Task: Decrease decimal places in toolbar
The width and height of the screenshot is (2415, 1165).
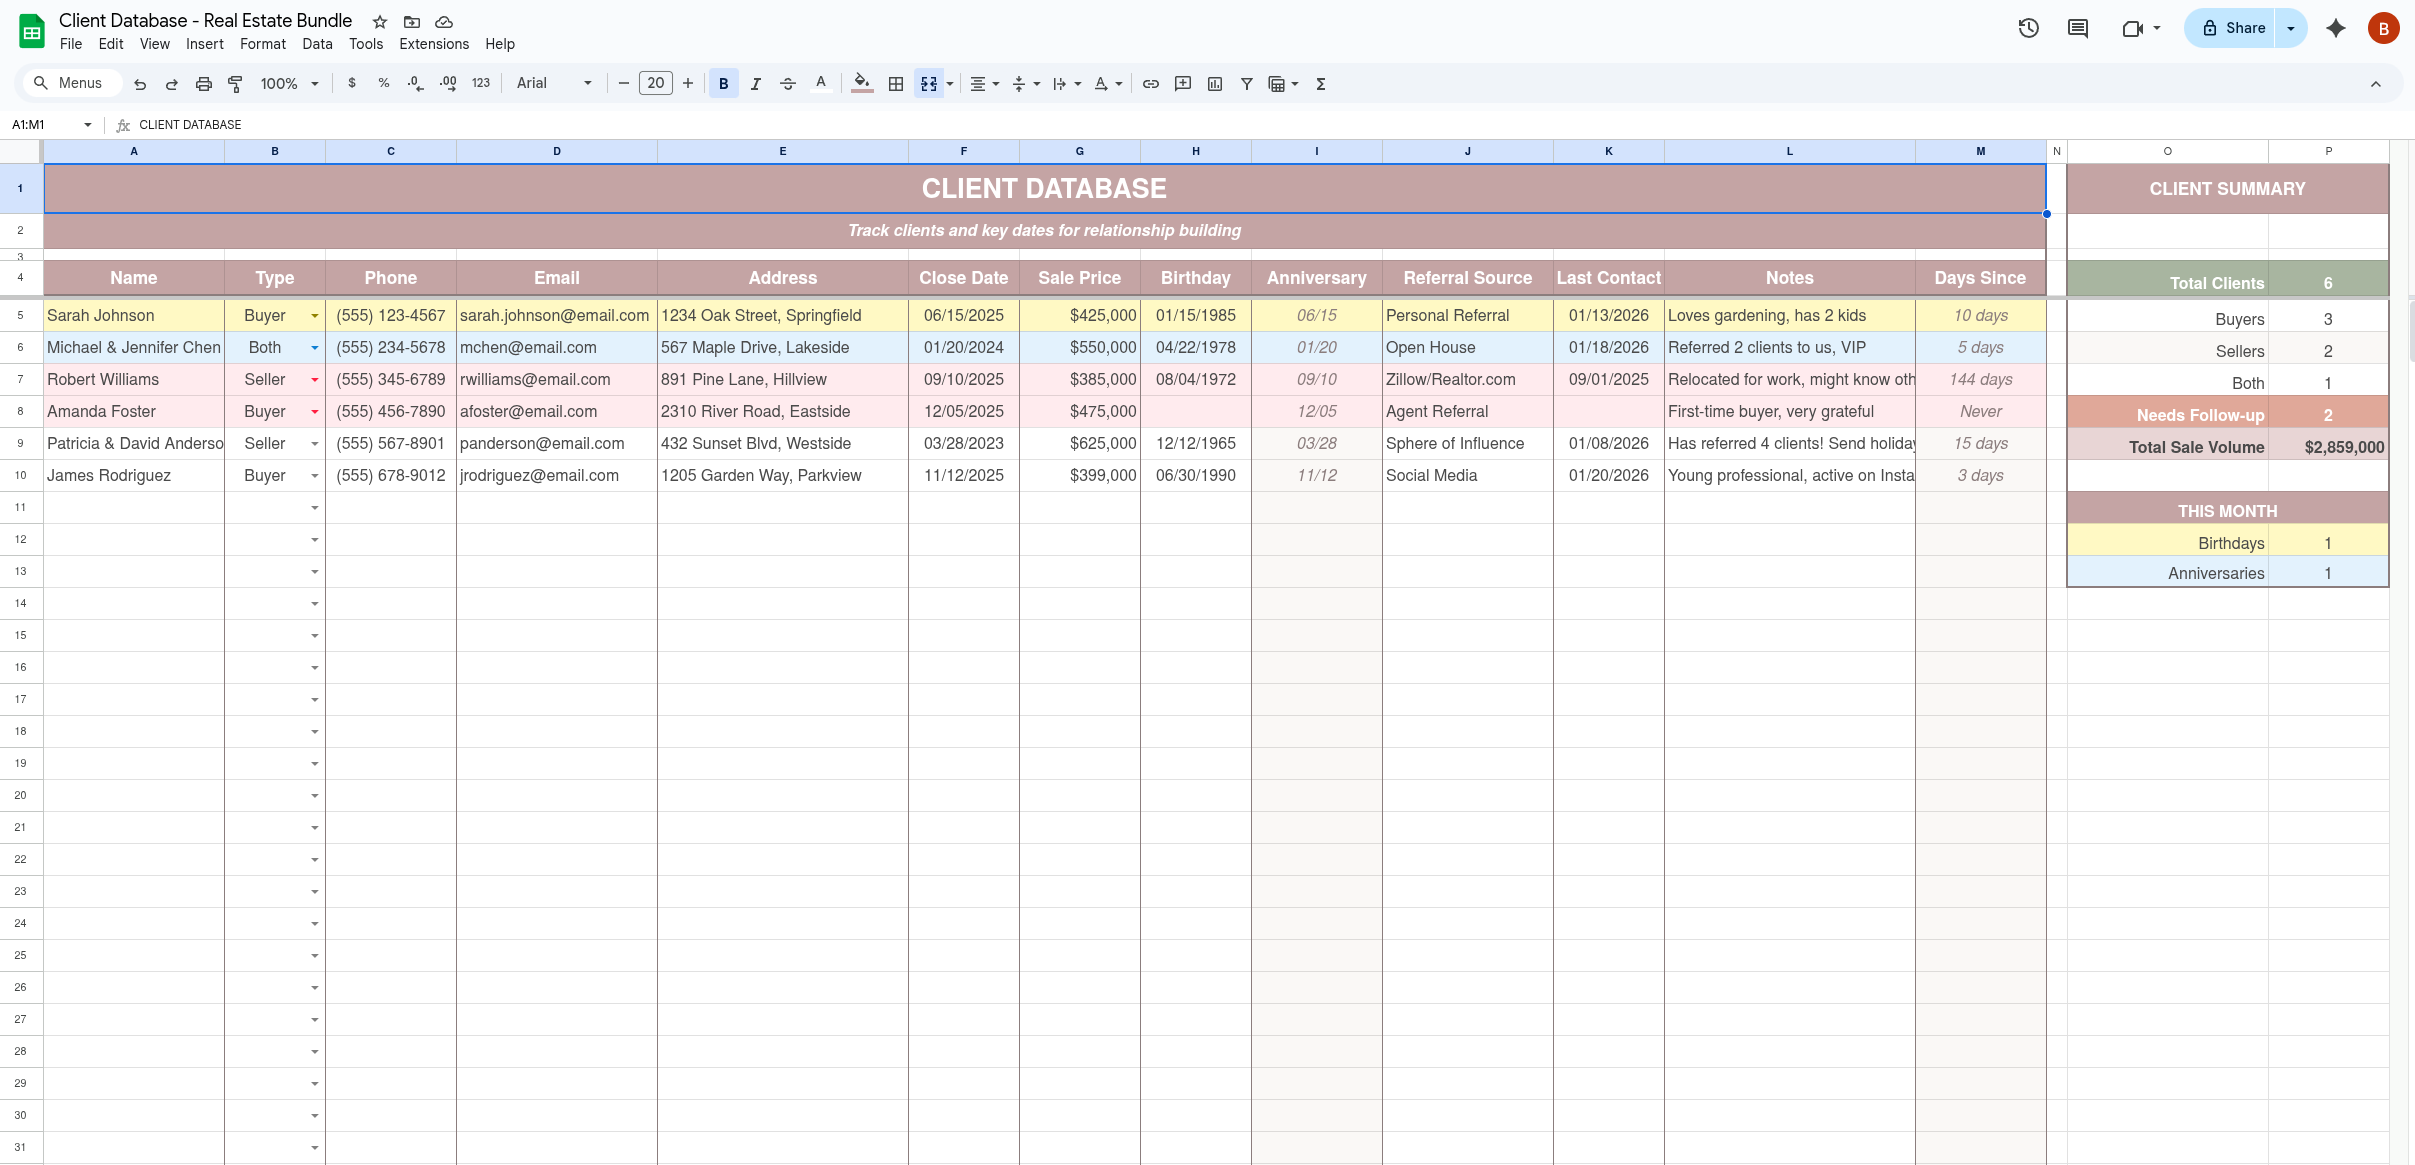Action: coord(414,83)
